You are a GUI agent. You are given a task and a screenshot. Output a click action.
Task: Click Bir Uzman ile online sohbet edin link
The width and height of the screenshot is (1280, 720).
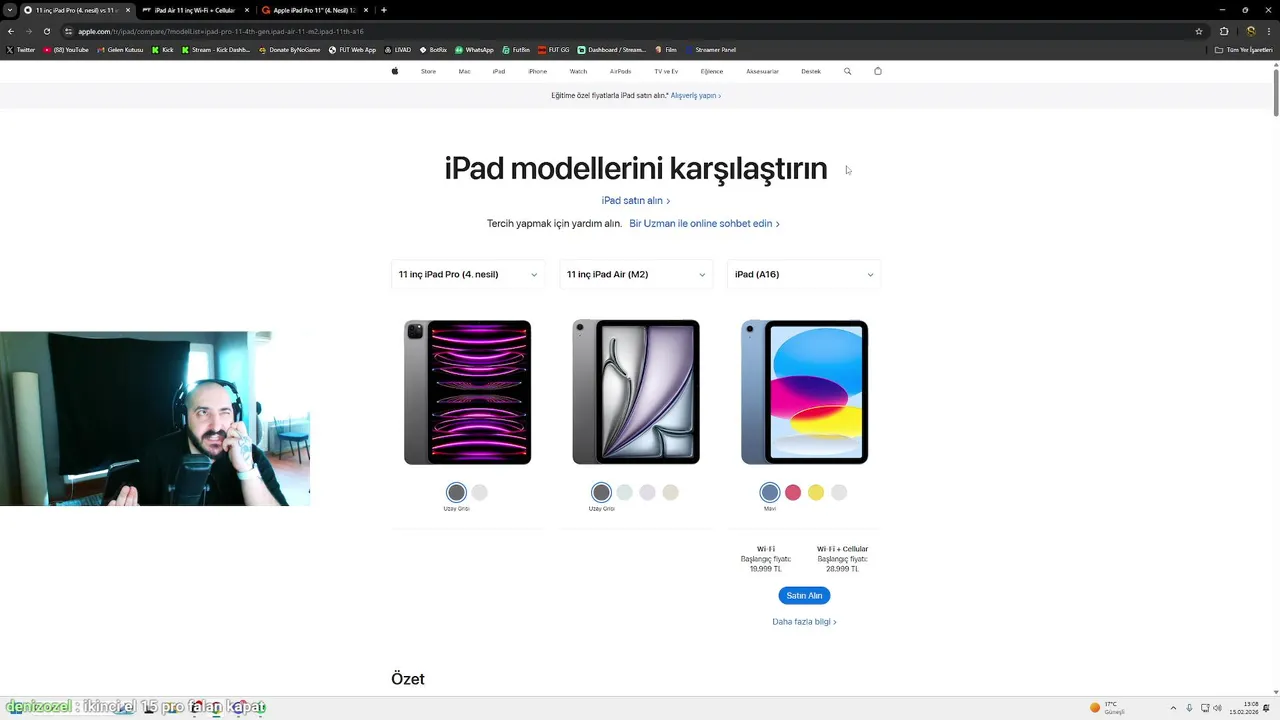pos(704,224)
